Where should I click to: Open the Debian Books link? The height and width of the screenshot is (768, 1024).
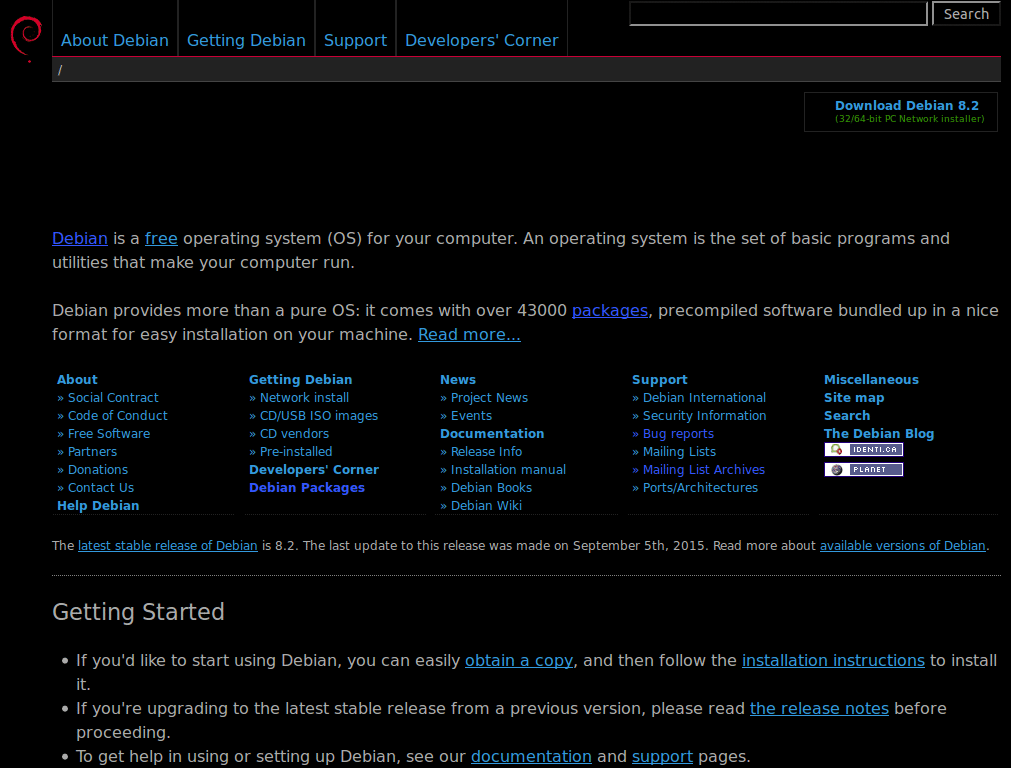[x=491, y=487]
